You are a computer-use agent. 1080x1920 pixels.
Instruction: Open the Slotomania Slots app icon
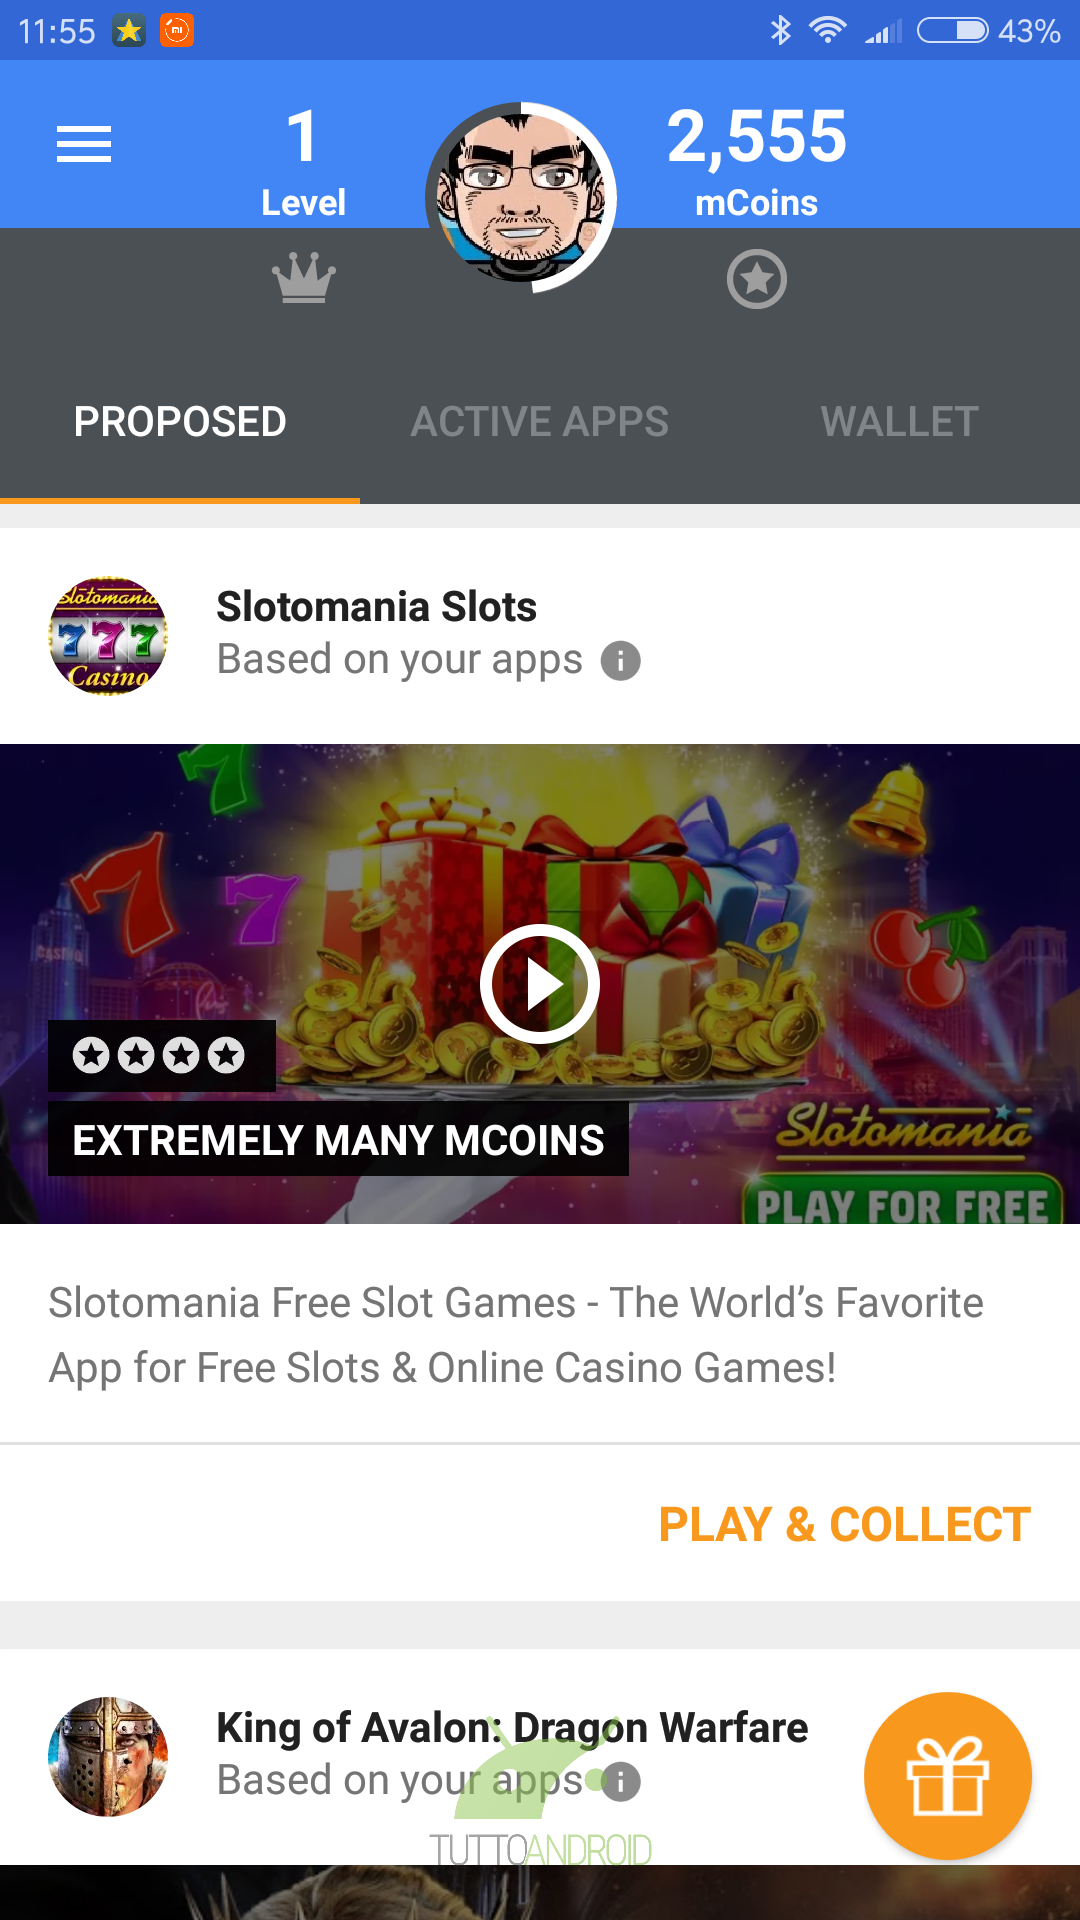(108, 636)
